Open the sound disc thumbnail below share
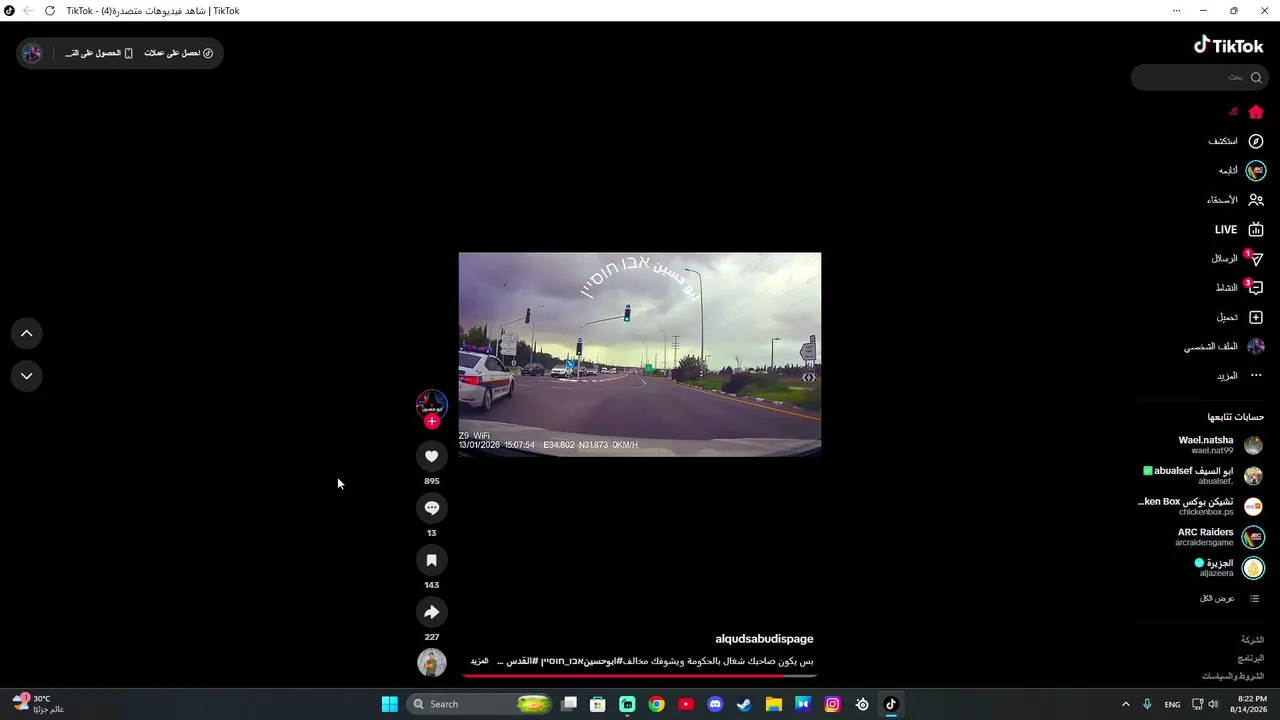Viewport: 1280px width, 720px height. point(432,662)
